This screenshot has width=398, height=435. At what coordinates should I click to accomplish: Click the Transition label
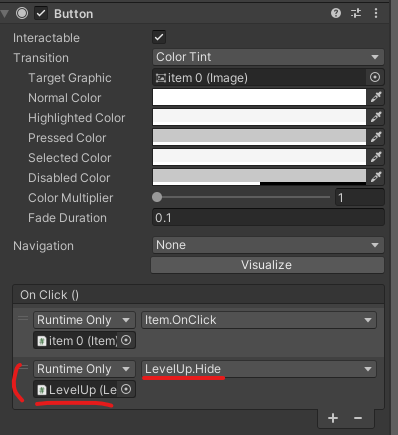(x=41, y=58)
